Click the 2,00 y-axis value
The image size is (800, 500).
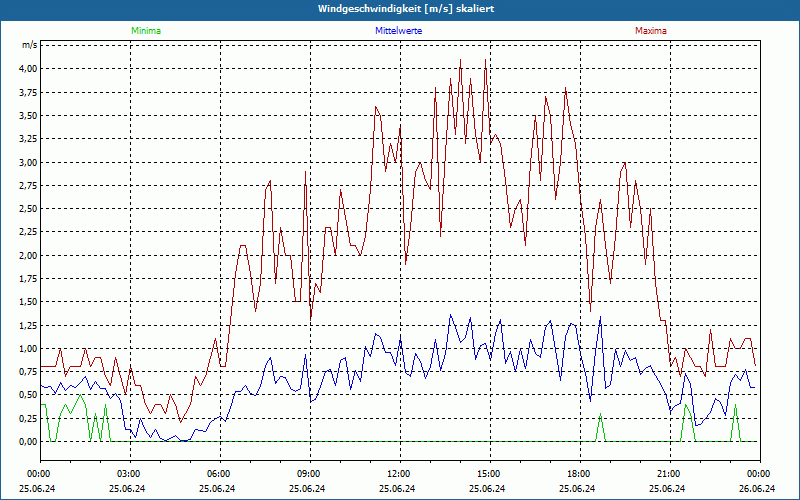tap(28, 256)
